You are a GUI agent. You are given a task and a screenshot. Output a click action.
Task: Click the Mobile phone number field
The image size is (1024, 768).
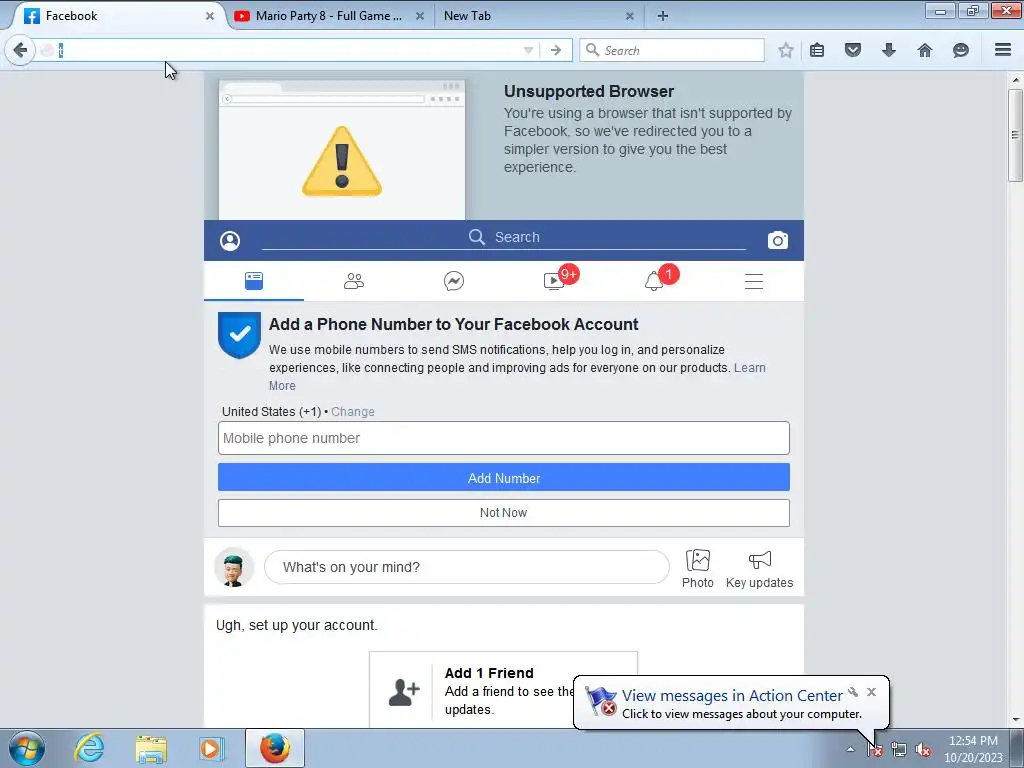click(504, 438)
